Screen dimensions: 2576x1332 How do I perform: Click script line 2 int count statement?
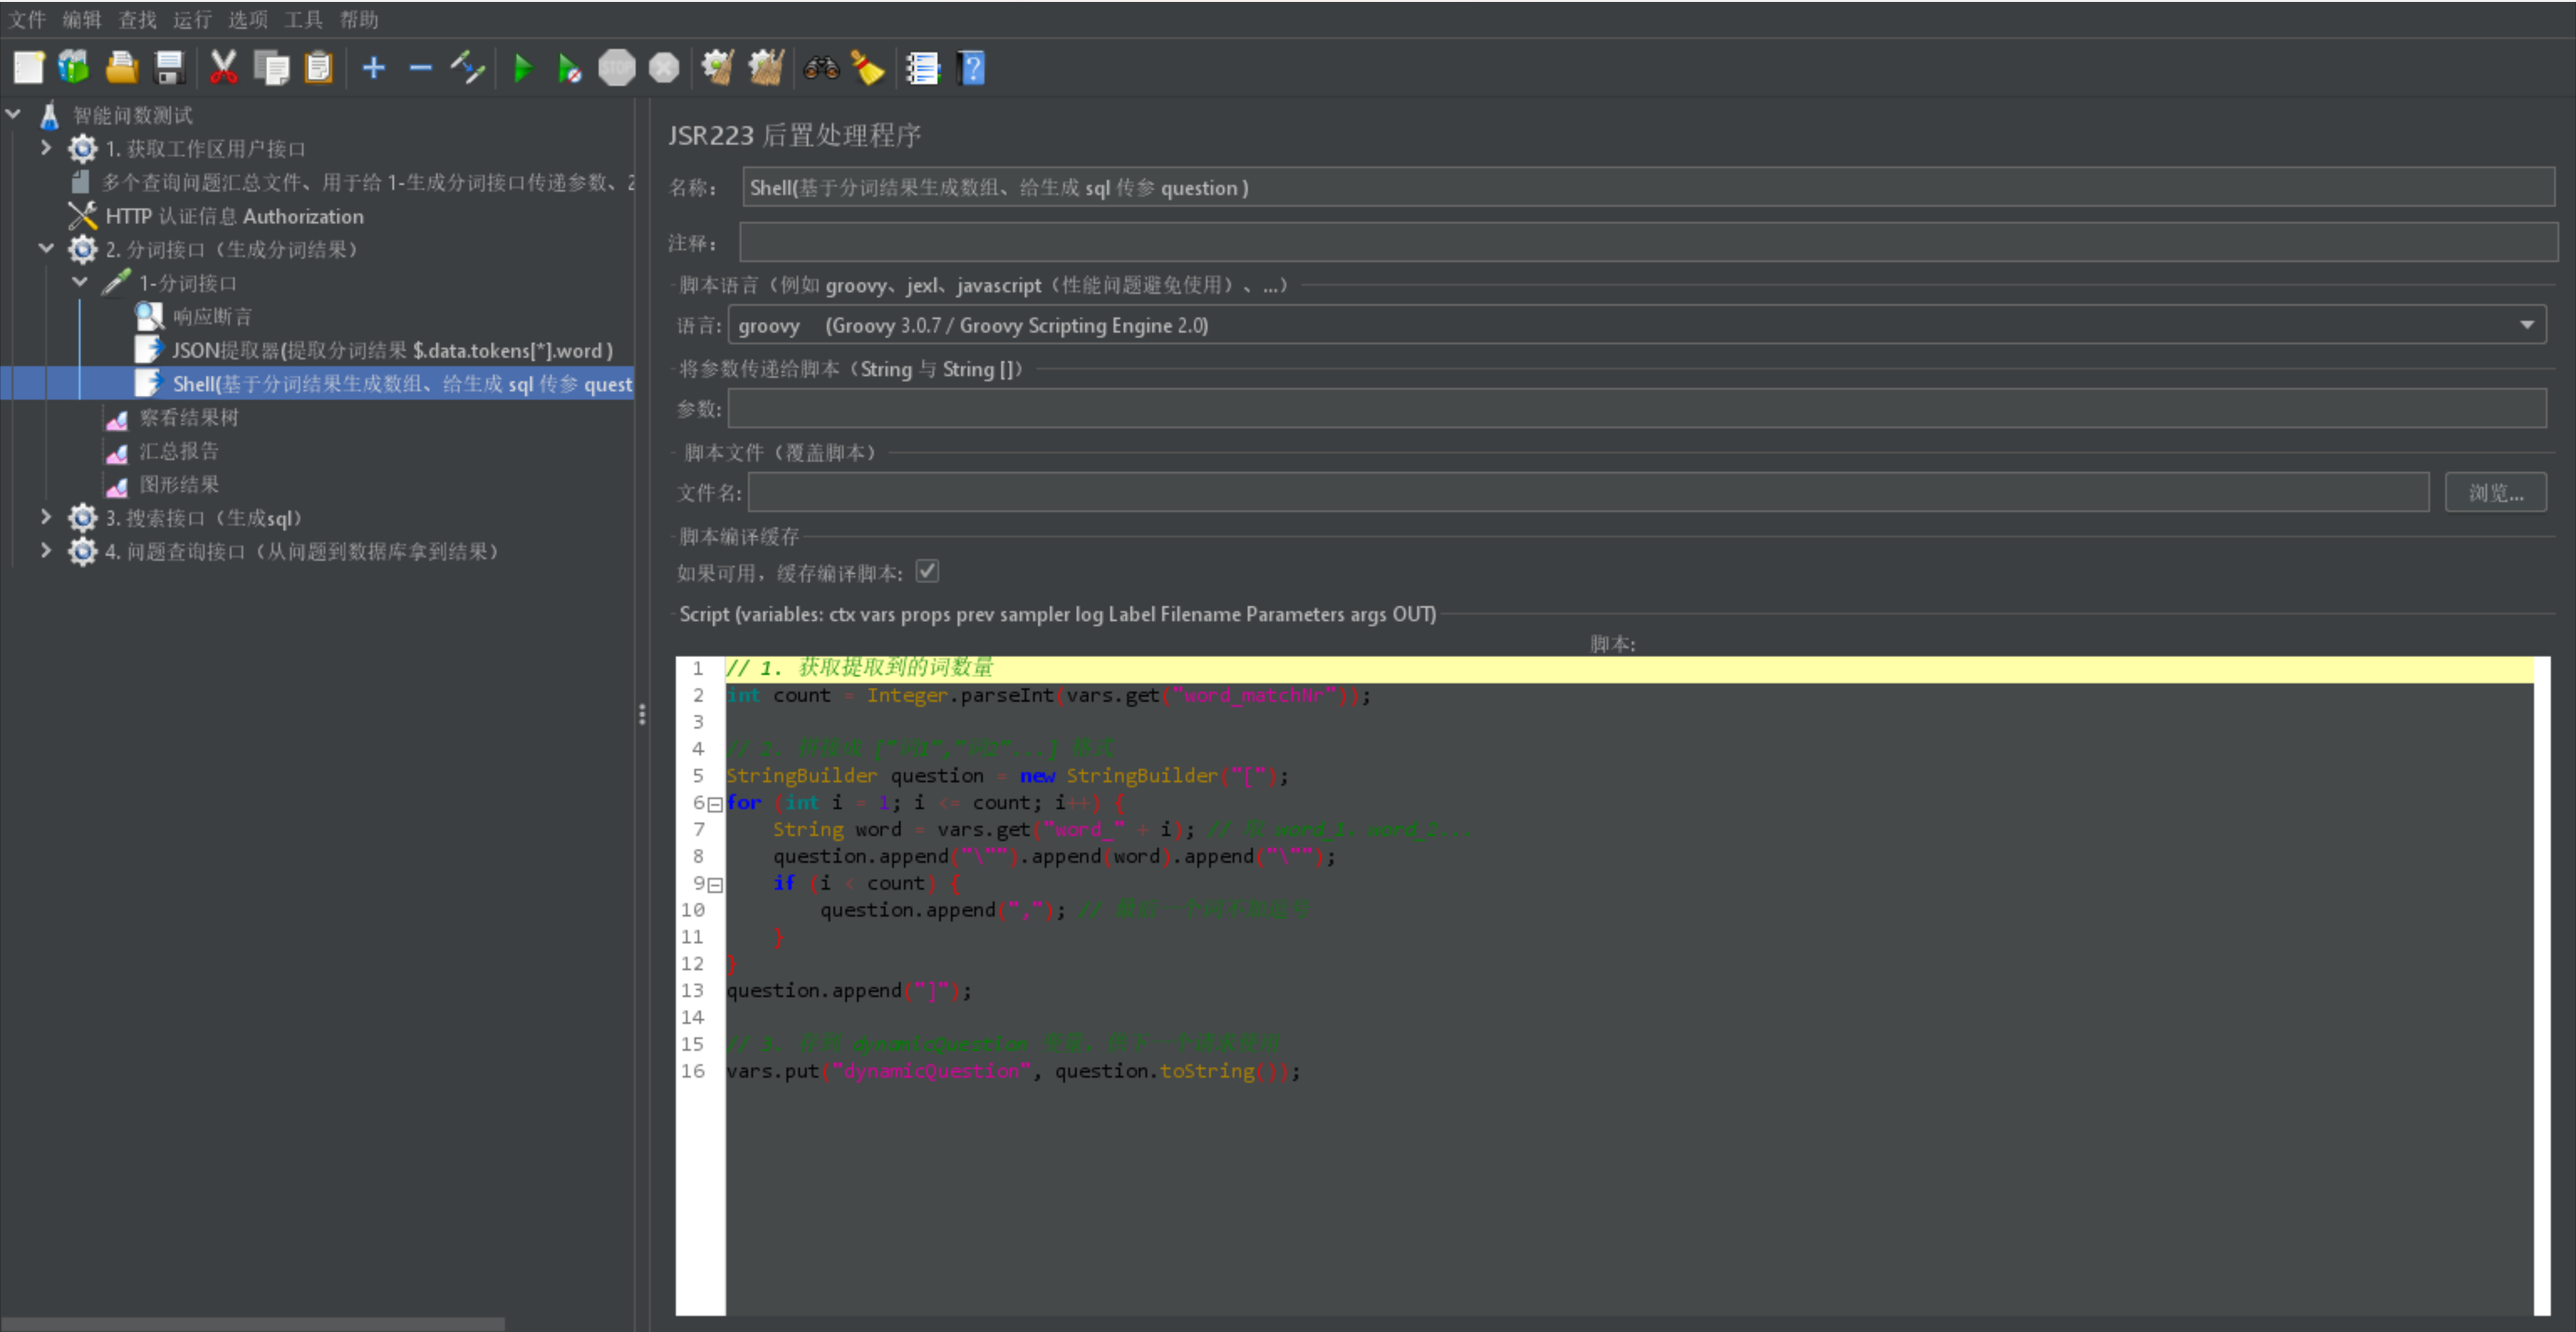point(1048,695)
